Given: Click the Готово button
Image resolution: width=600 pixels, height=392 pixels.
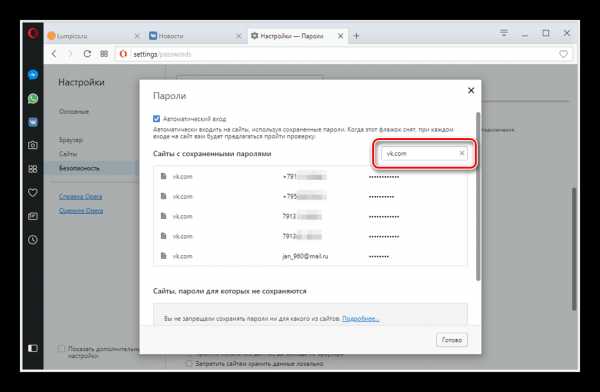Looking at the screenshot, I should point(452,340).
